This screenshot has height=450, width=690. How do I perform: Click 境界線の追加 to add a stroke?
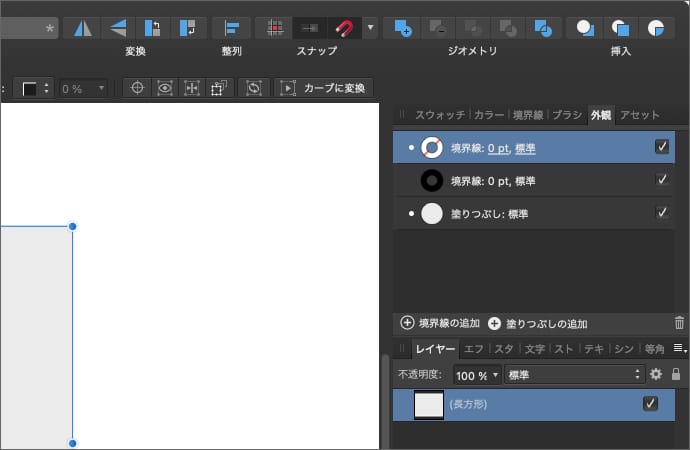click(441, 323)
